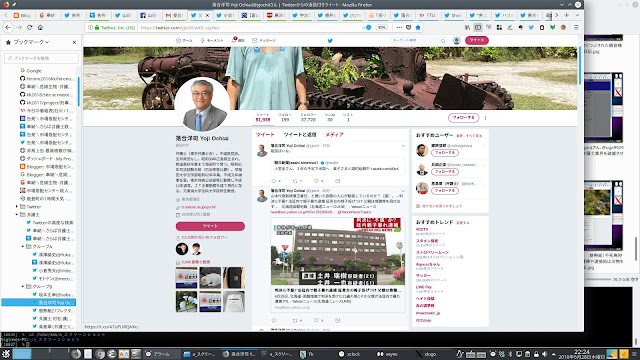Image resolution: width=640 pixels, height=360 pixels.
Task: Open a new tab with plus
Action: (567, 15)
